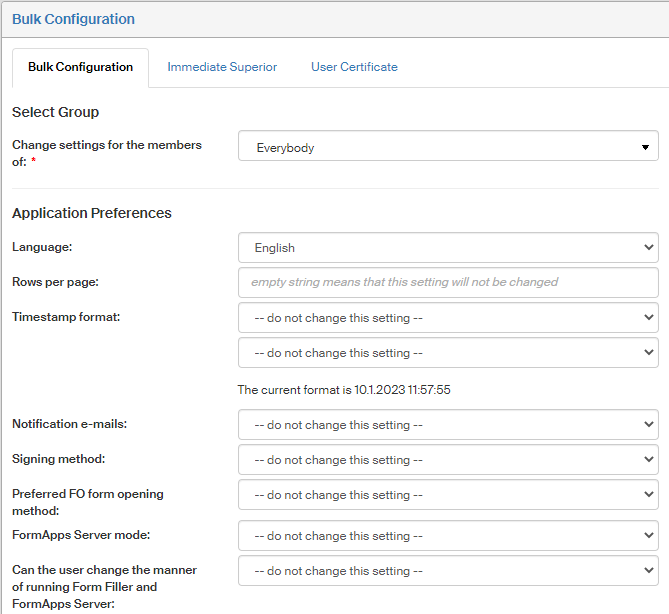Open the second Timestamp format dropdown
This screenshot has width=669, height=614.
(448, 353)
